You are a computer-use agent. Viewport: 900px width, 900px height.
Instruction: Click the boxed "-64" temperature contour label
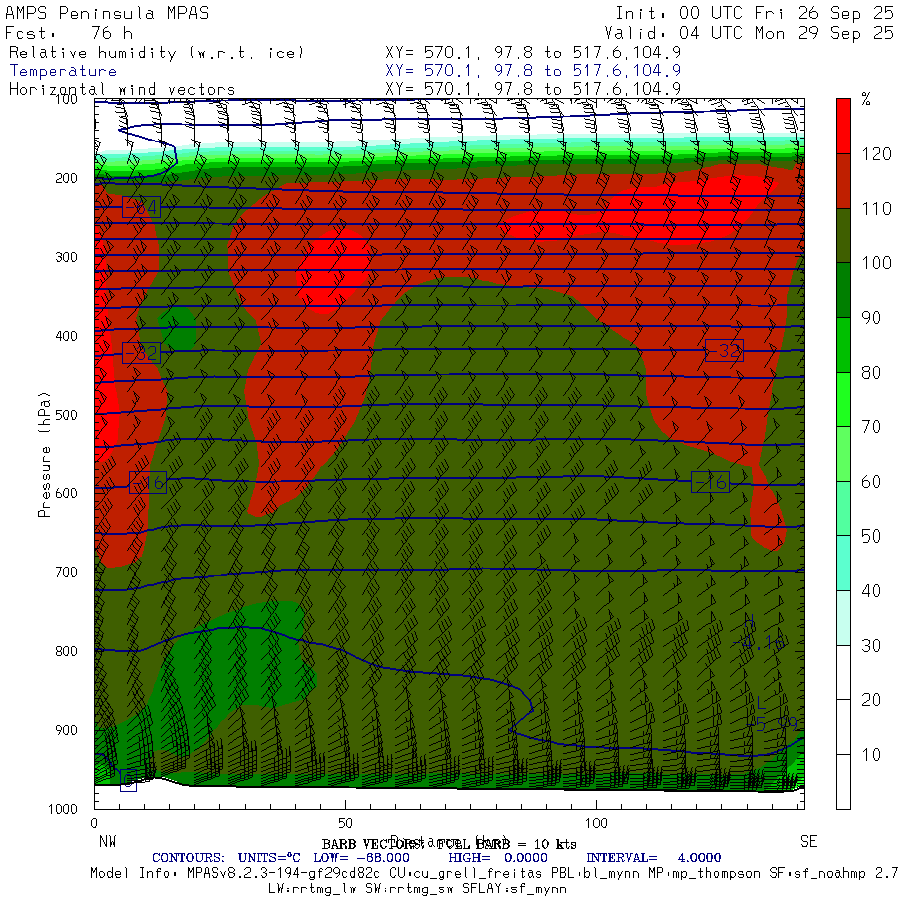[141, 207]
